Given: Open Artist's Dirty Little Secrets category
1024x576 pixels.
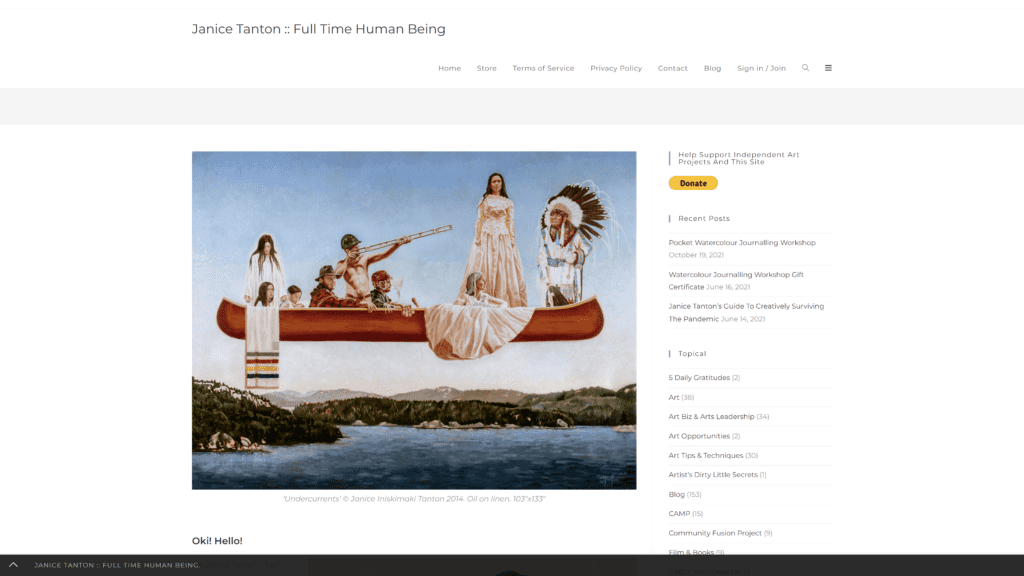Looking at the screenshot, I should click(x=712, y=475).
